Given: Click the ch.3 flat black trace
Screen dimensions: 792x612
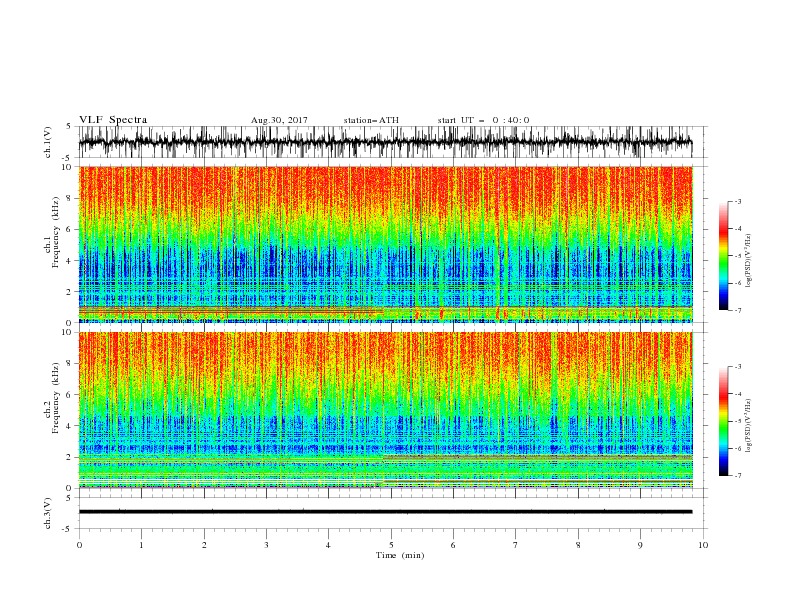Looking at the screenshot, I should (x=385, y=512).
